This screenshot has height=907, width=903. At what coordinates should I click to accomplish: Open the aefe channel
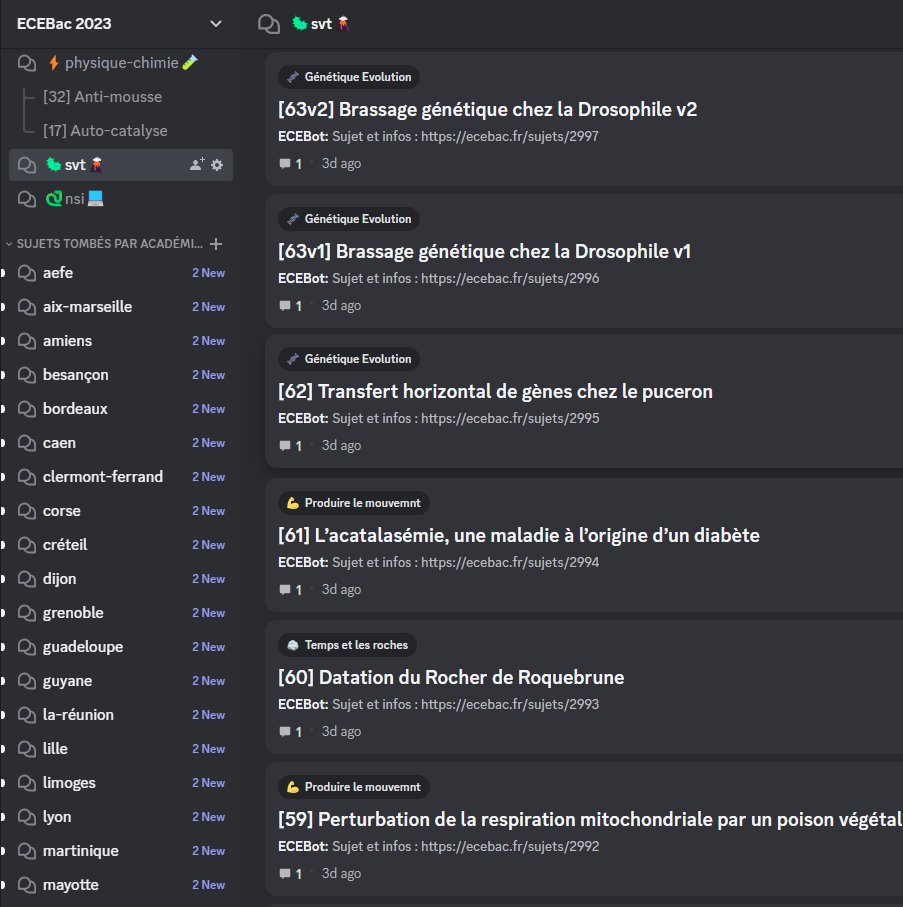tap(121, 272)
